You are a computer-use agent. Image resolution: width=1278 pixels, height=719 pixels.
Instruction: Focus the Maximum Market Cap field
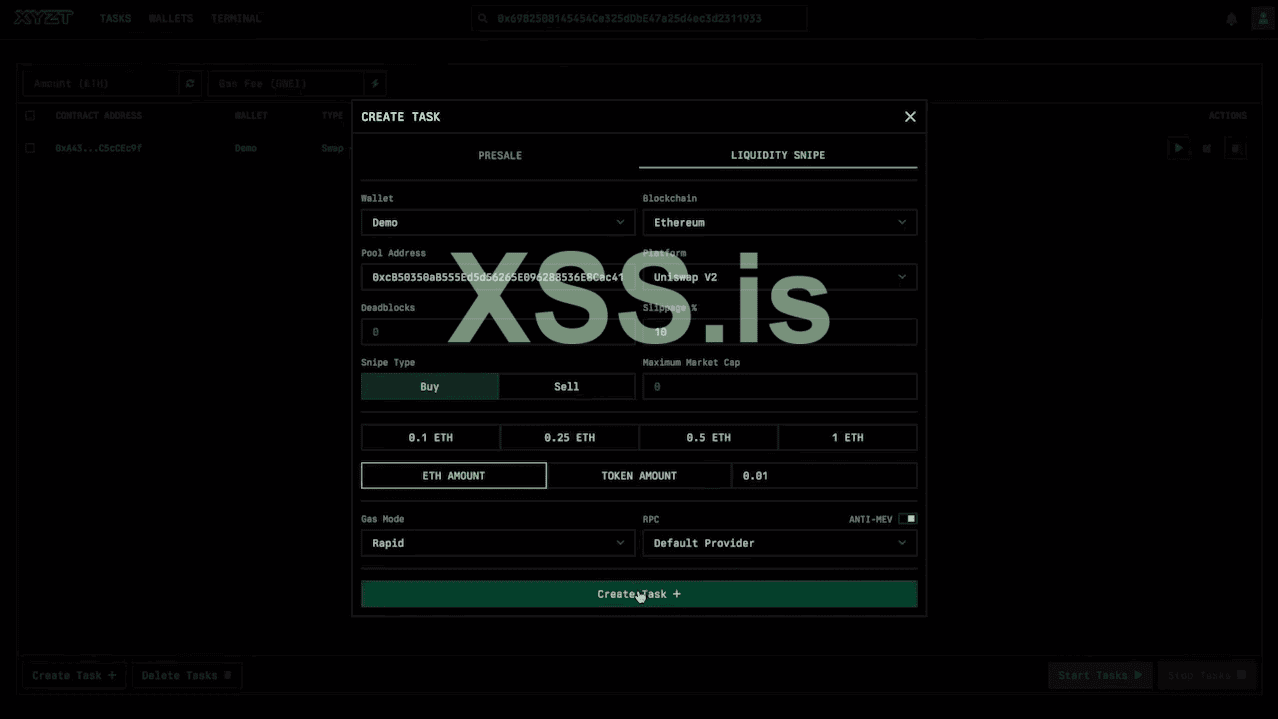pos(780,387)
